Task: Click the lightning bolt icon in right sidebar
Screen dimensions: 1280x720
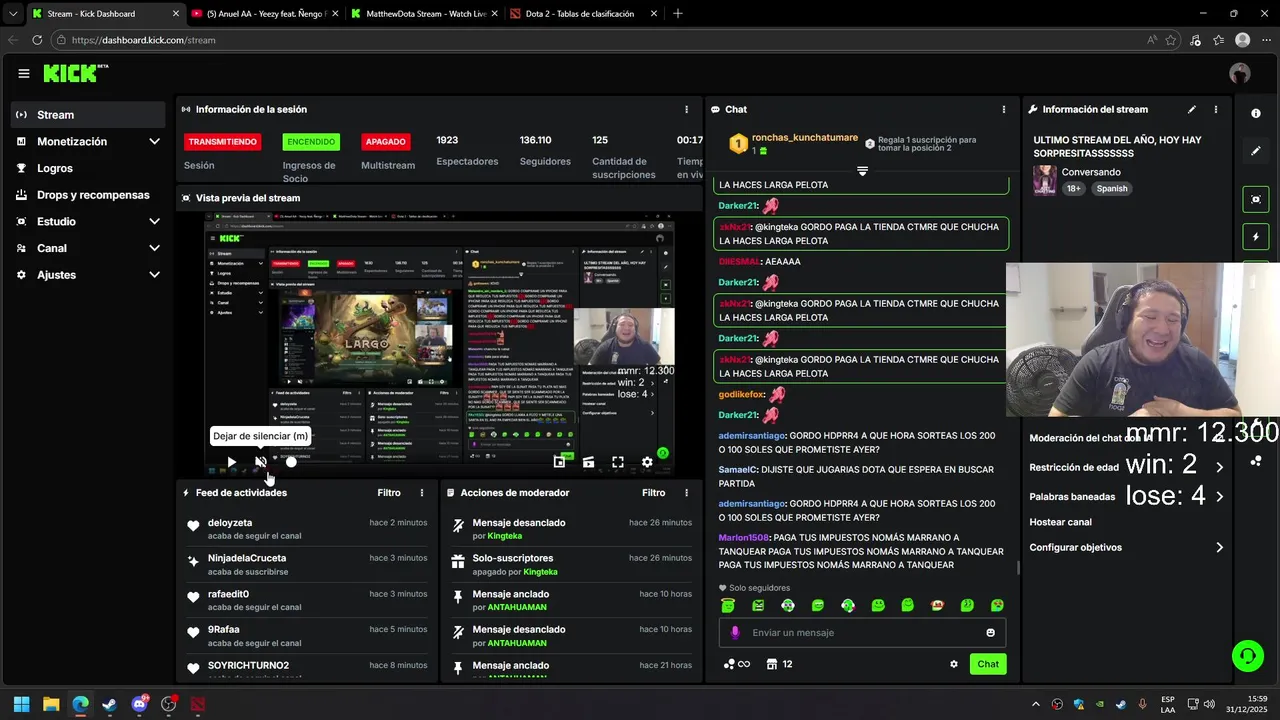Action: (x=1256, y=237)
